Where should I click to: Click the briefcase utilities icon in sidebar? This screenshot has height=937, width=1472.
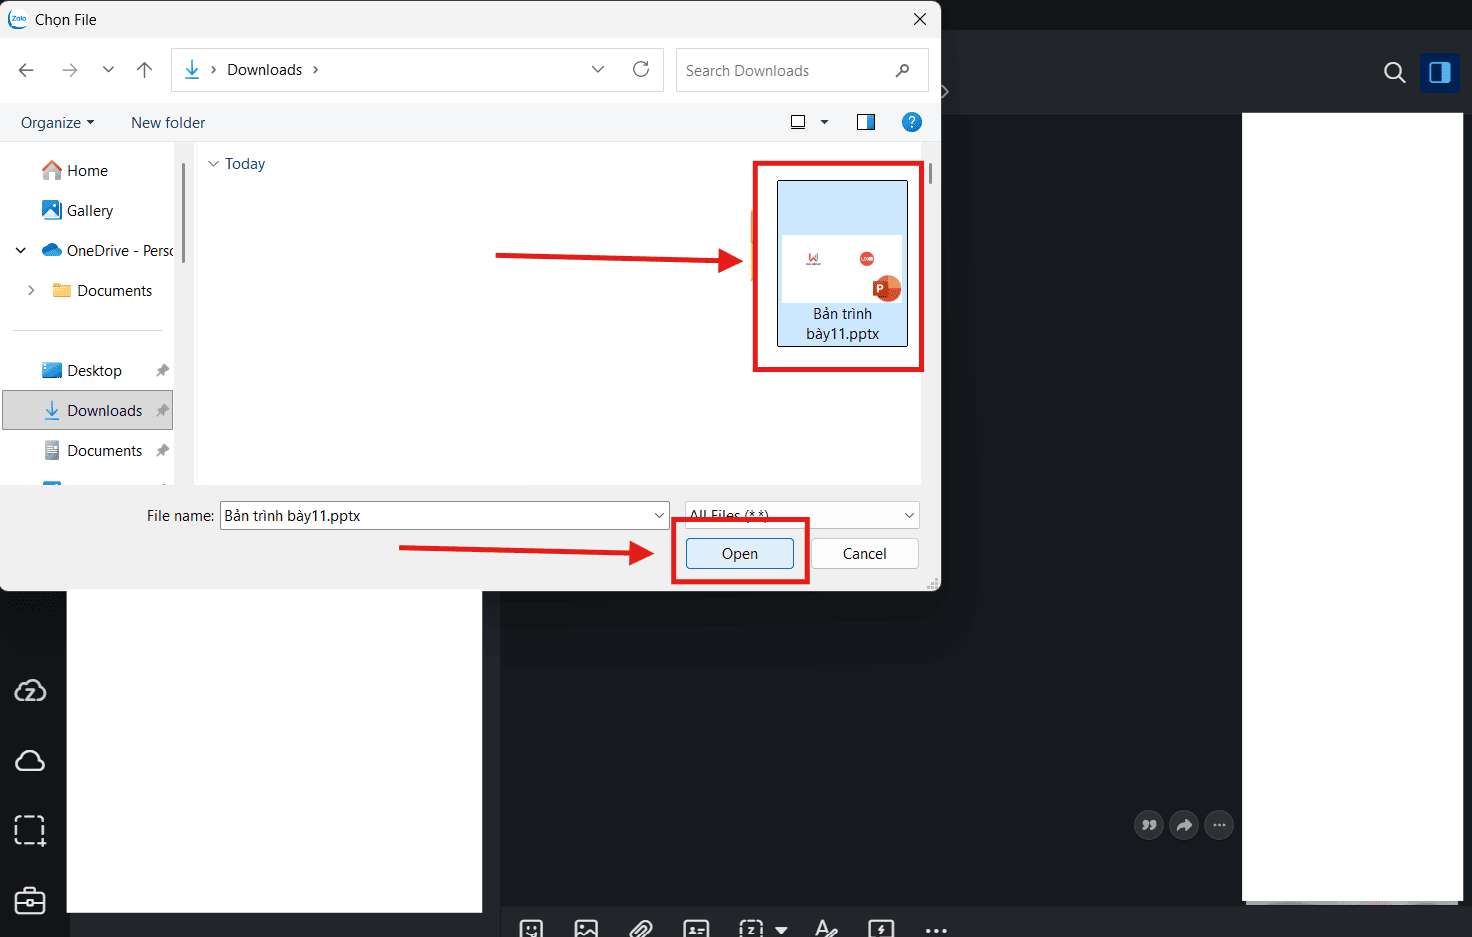[x=30, y=900]
